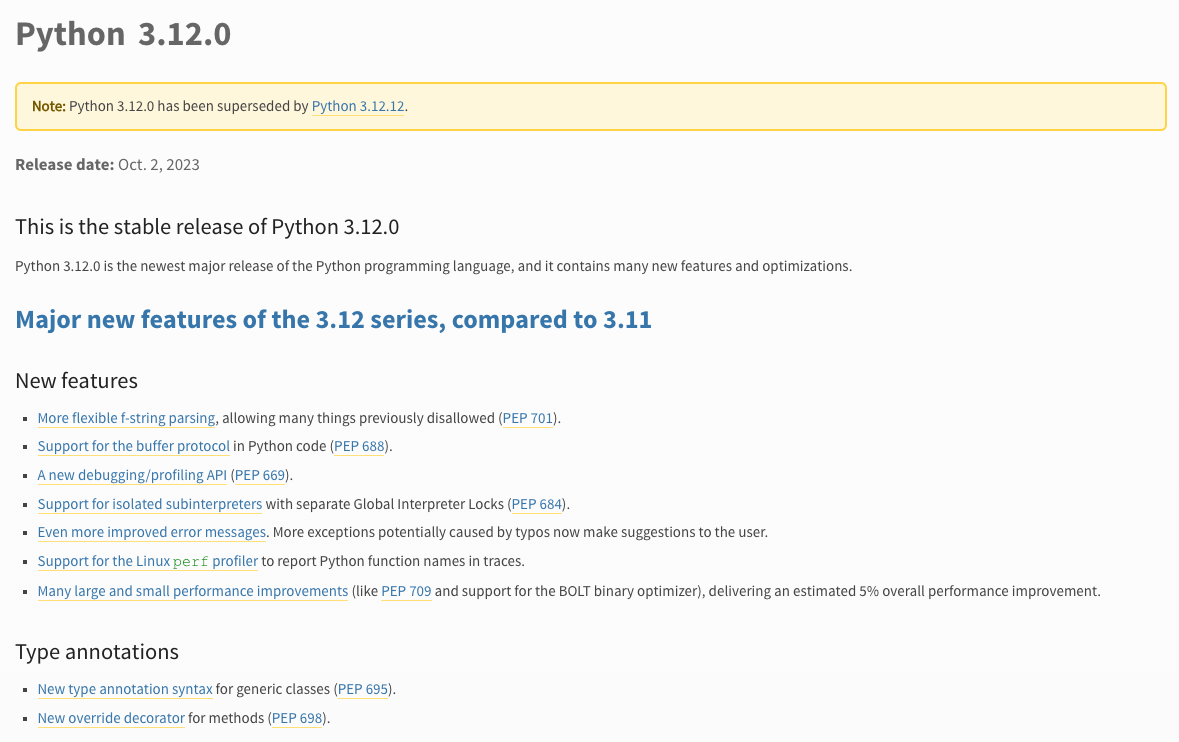Open the PEP 688 link
Viewport: 1179px width, 742px height.
tap(360, 446)
